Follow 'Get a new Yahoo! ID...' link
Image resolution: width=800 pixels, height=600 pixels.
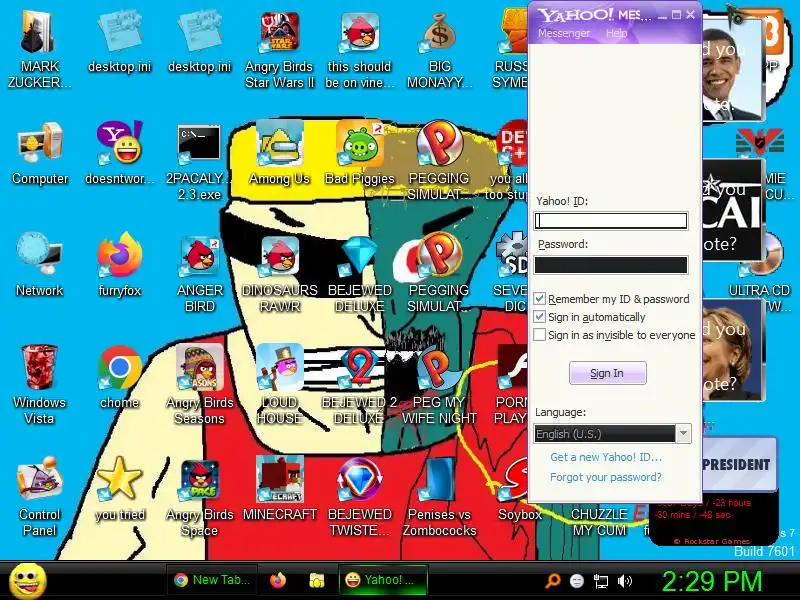tap(606, 457)
